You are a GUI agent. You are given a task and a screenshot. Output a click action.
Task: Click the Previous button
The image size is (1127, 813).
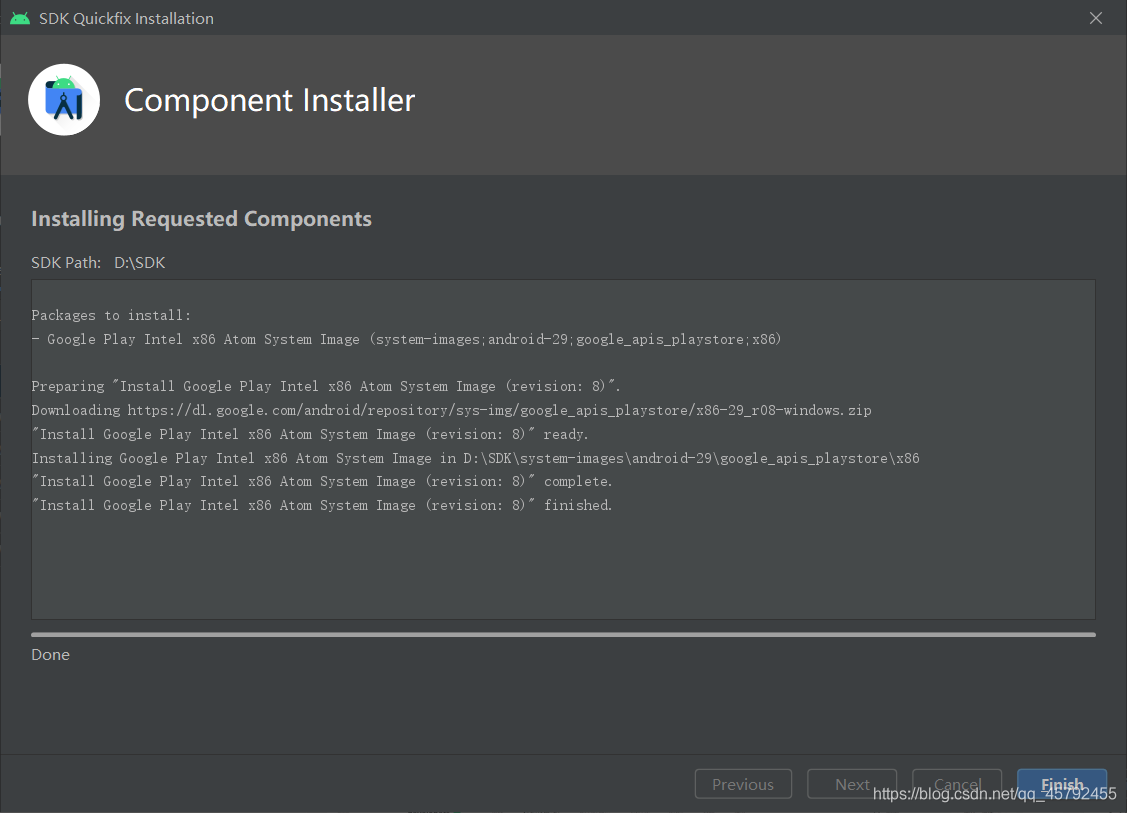(743, 784)
